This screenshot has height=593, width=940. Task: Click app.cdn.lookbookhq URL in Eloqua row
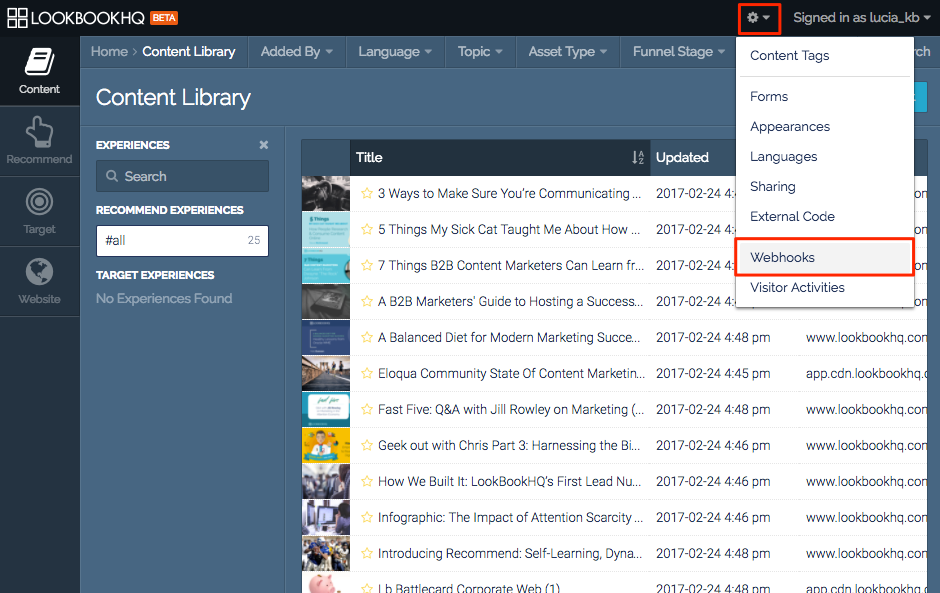(866, 373)
